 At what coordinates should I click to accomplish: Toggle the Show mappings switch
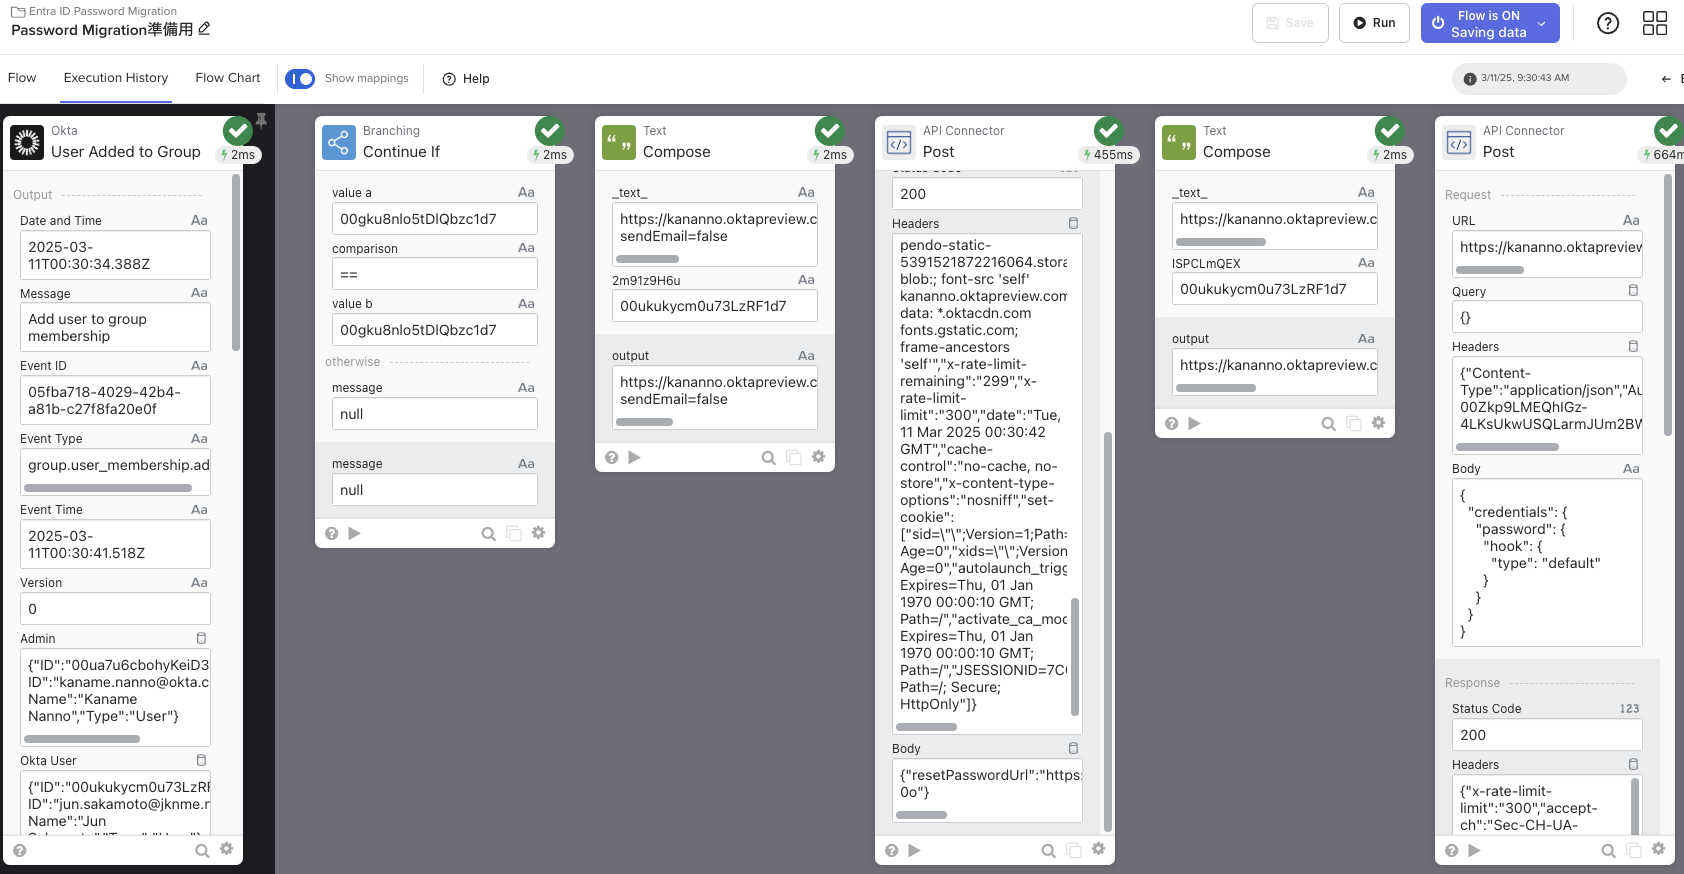coord(300,79)
